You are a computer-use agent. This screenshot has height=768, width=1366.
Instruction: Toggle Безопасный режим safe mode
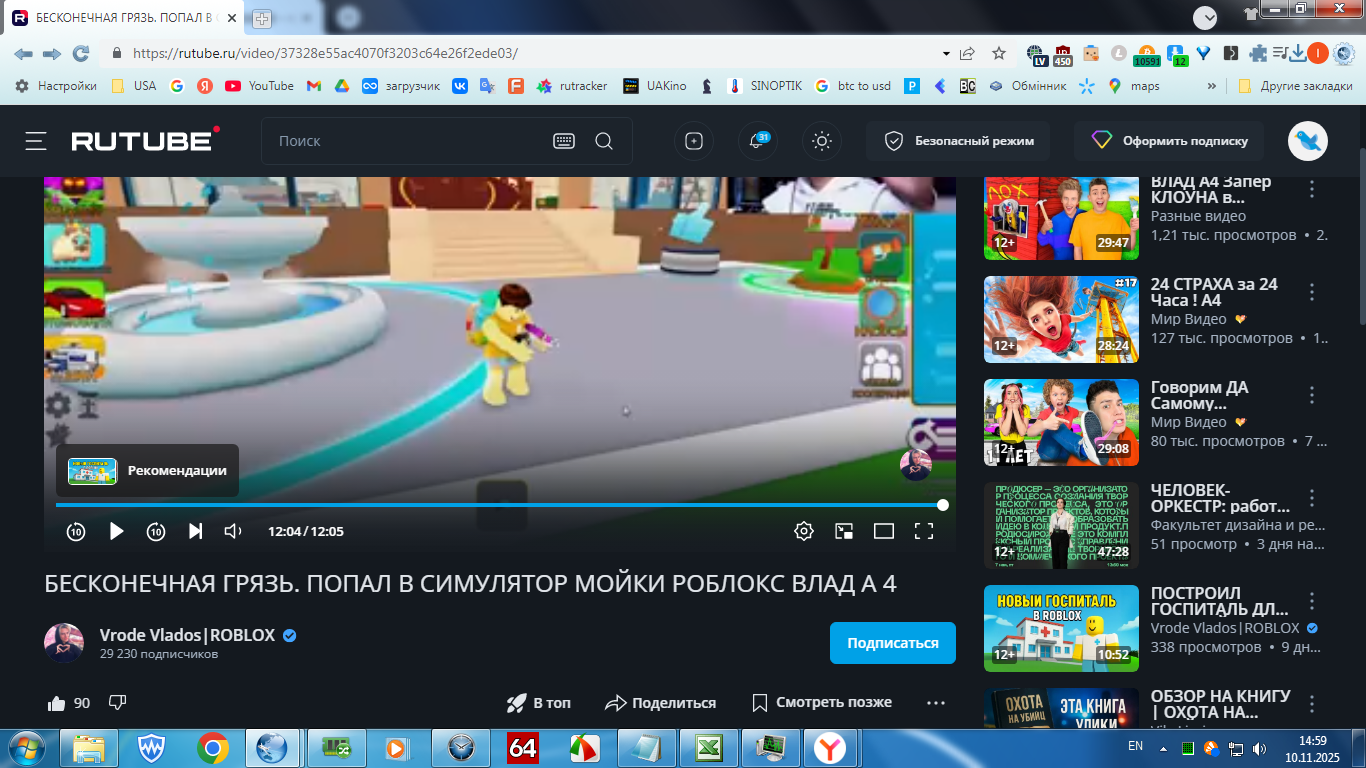tap(960, 141)
